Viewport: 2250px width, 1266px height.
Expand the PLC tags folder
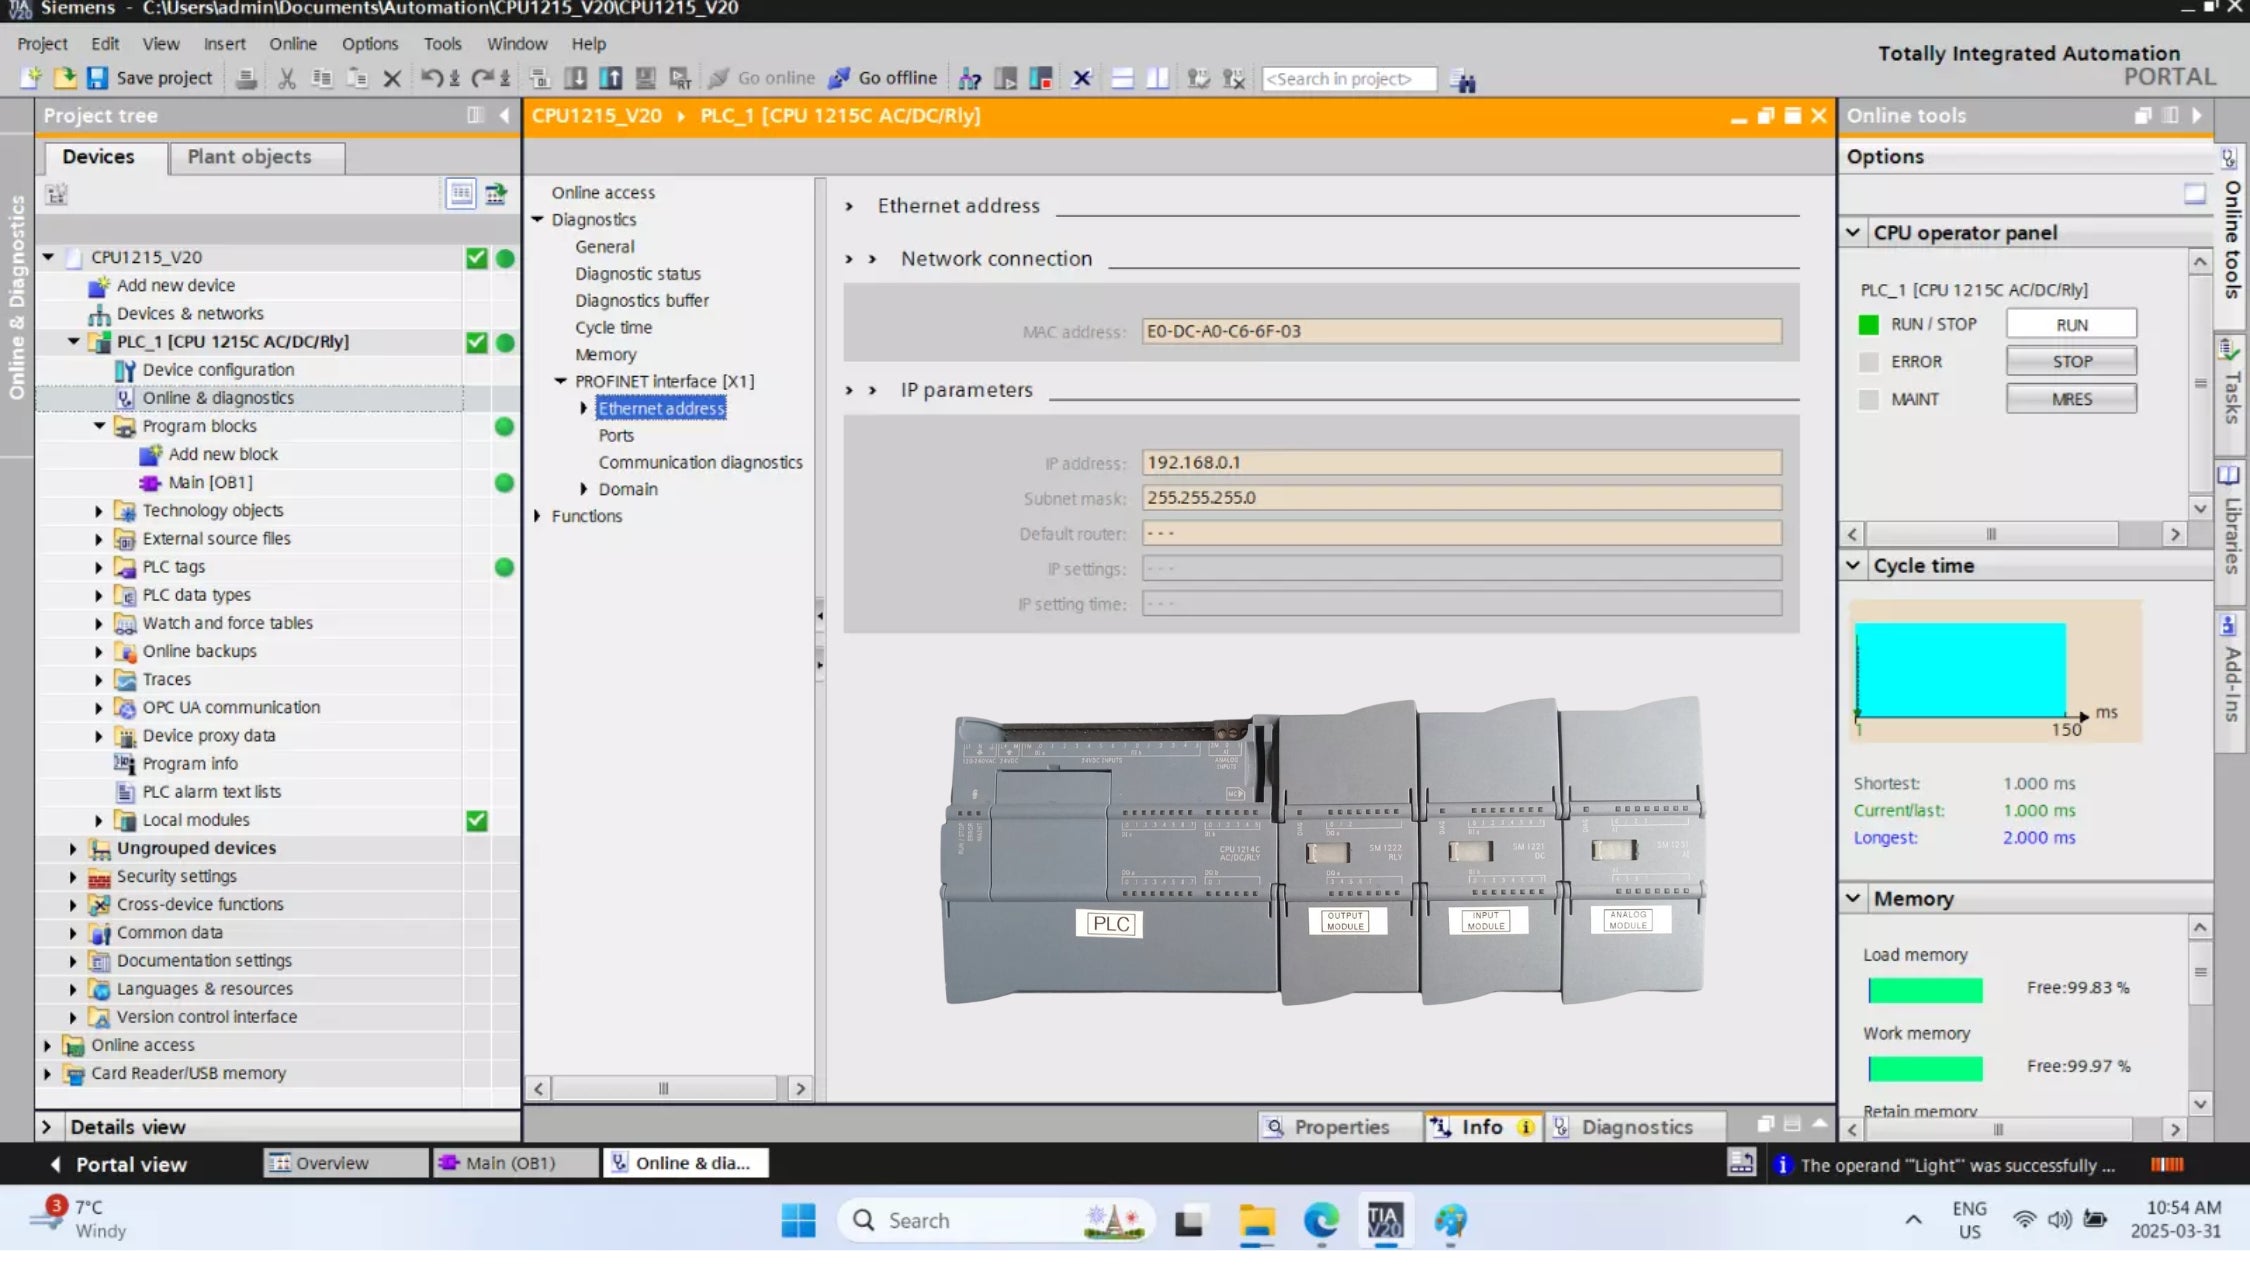click(99, 567)
